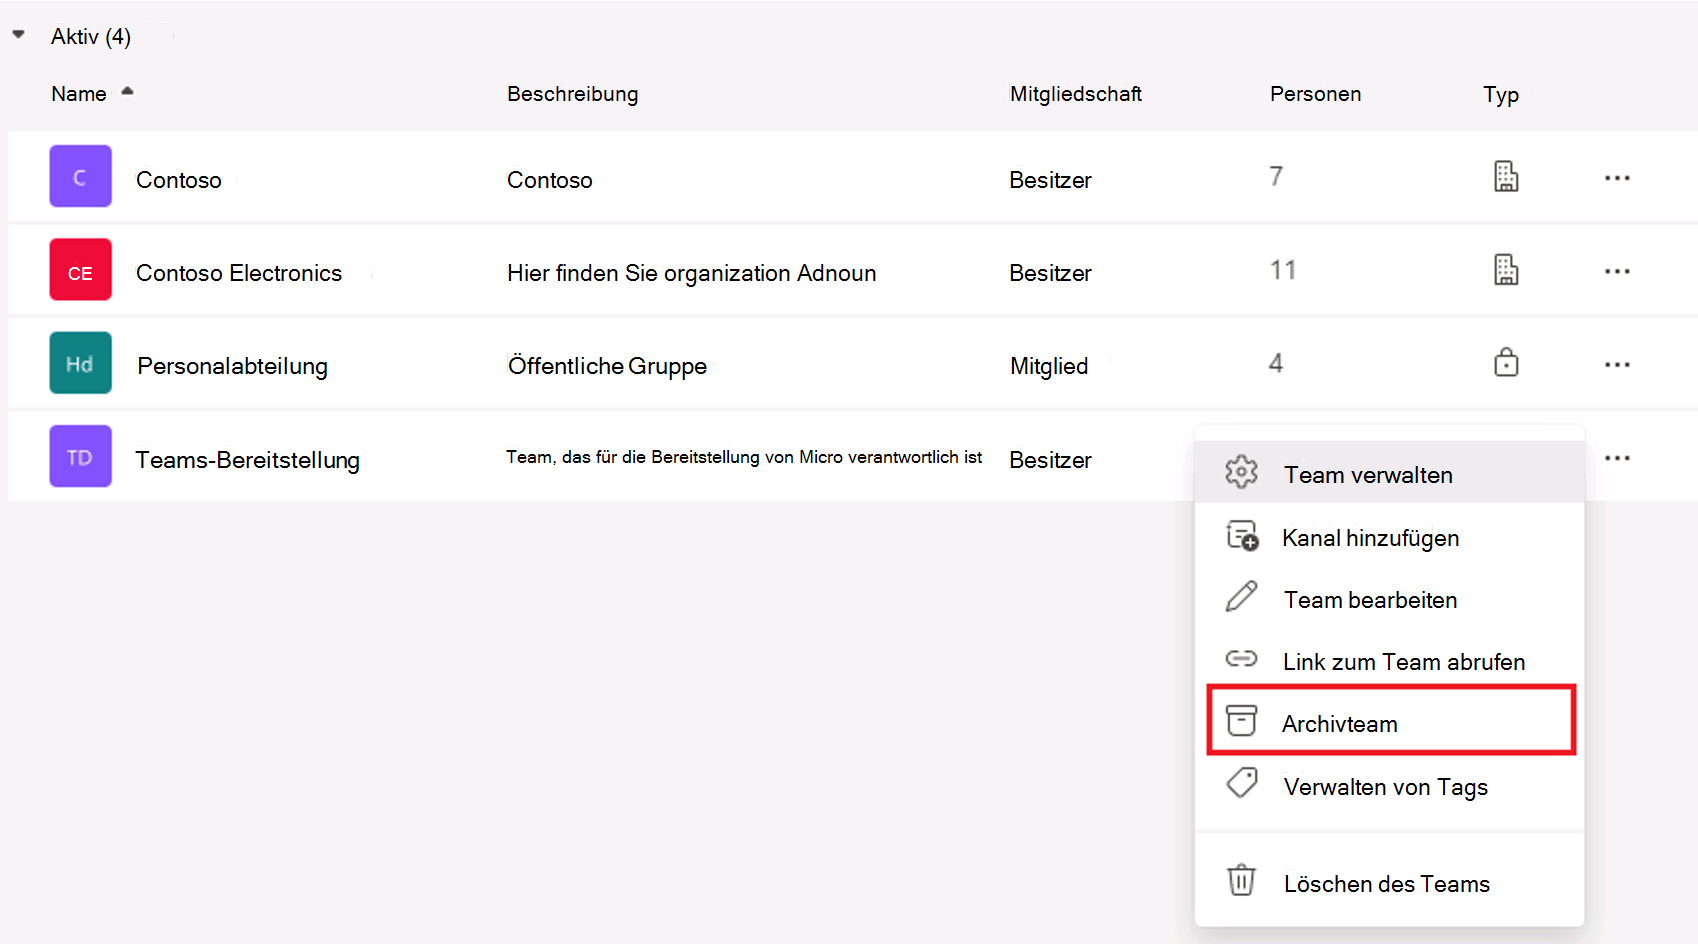Screen dimensions: 1698x944
Task: Click the org type icon for Contoso
Action: [x=1506, y=176]
